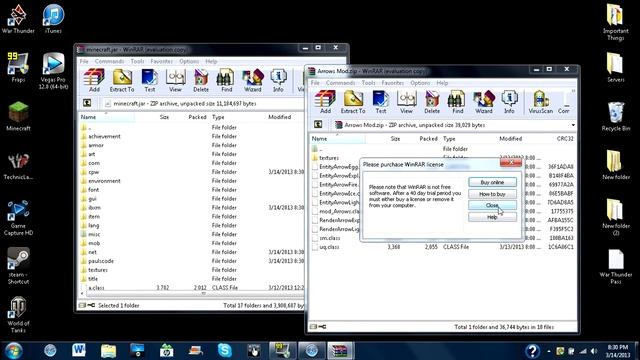Select the iTunes desktop icon
The width and height of the screenshot is (640, 360).
coord(53,19)
